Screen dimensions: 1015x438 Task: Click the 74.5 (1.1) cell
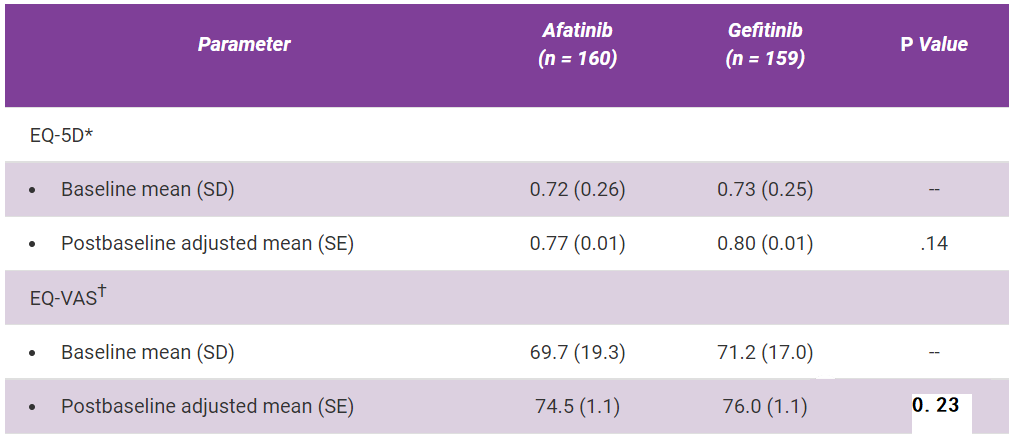pos(577,407)
